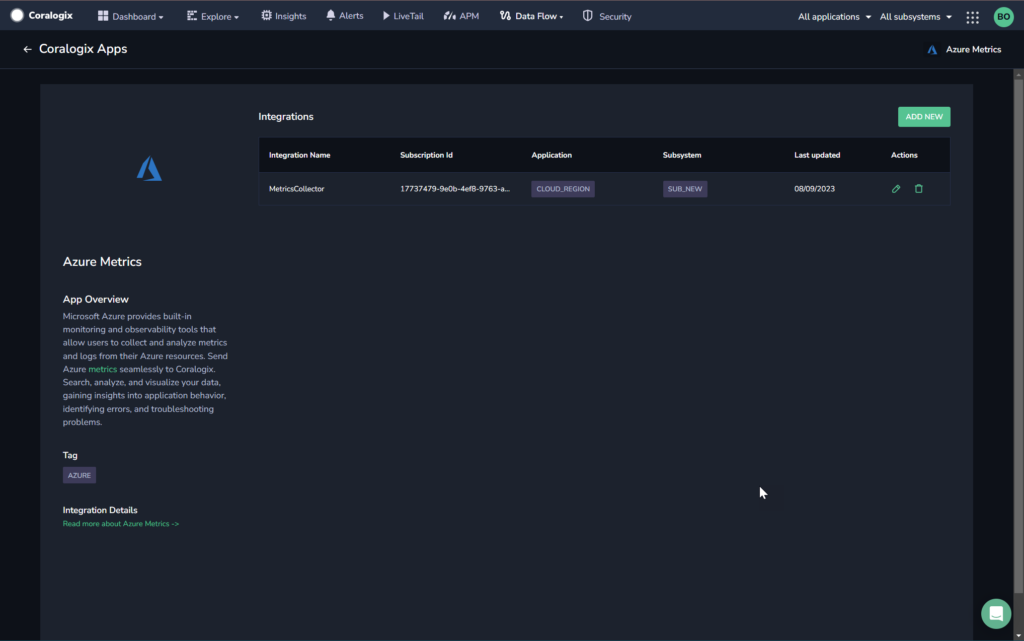Click the Last updated column header
The width and height of the screenshot is (1024, 641).
tap(817, 155)
